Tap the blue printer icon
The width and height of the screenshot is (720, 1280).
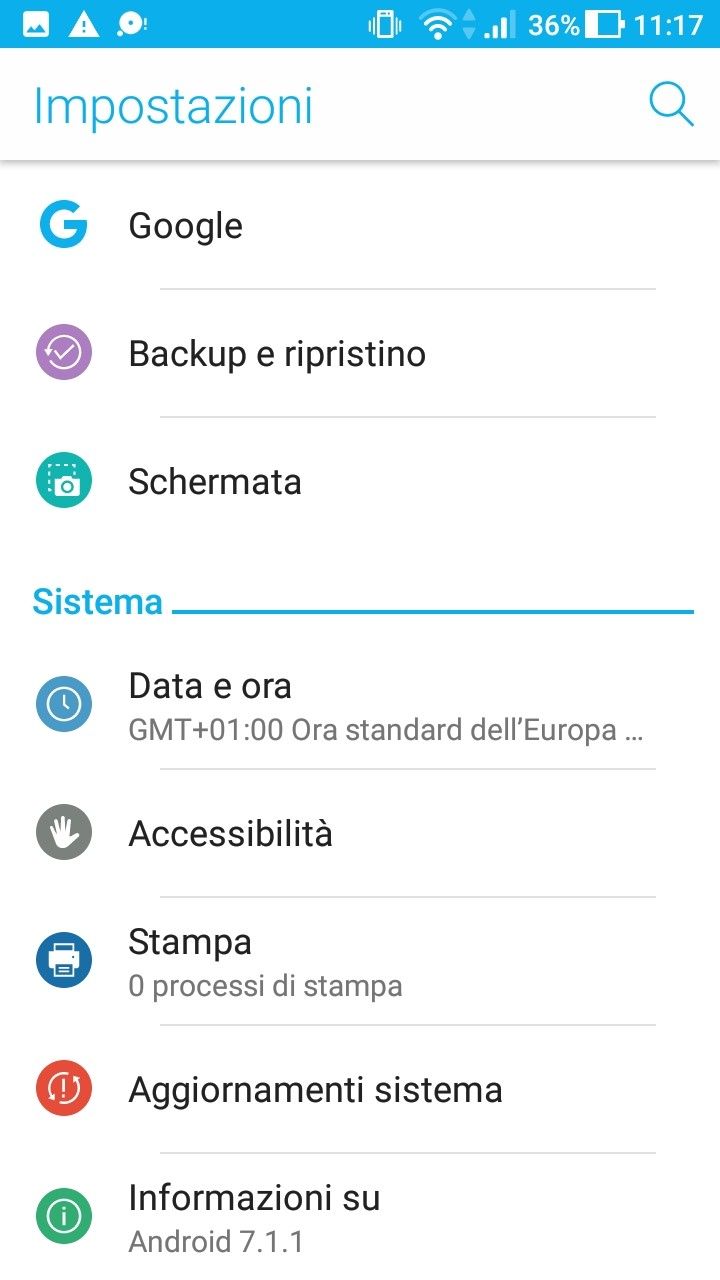point(64,961)
